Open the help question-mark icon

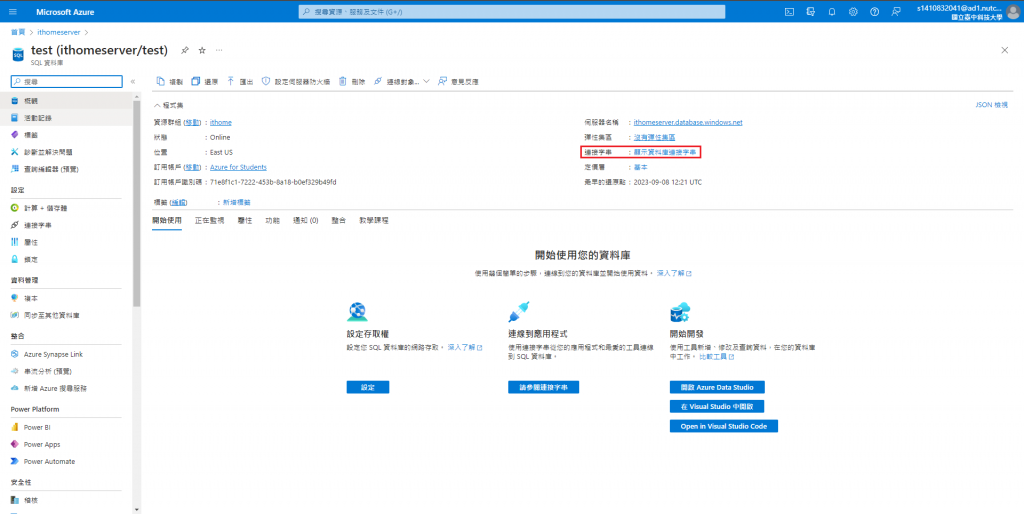874,12
